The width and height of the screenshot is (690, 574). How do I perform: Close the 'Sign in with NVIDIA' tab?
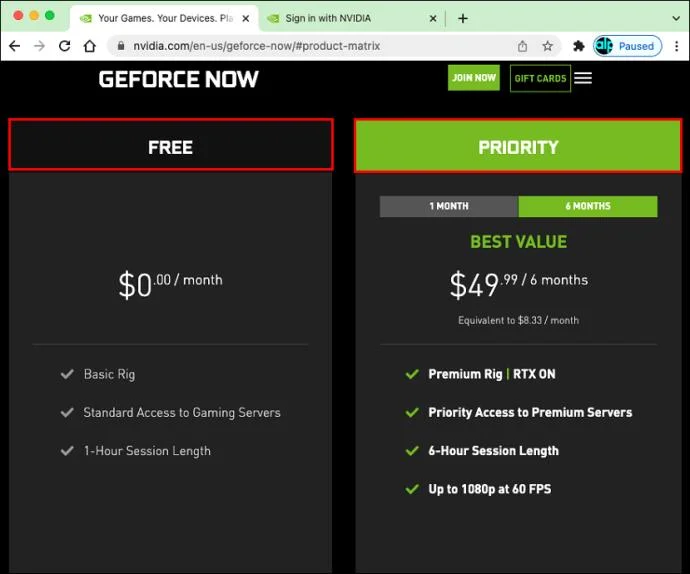433,18
